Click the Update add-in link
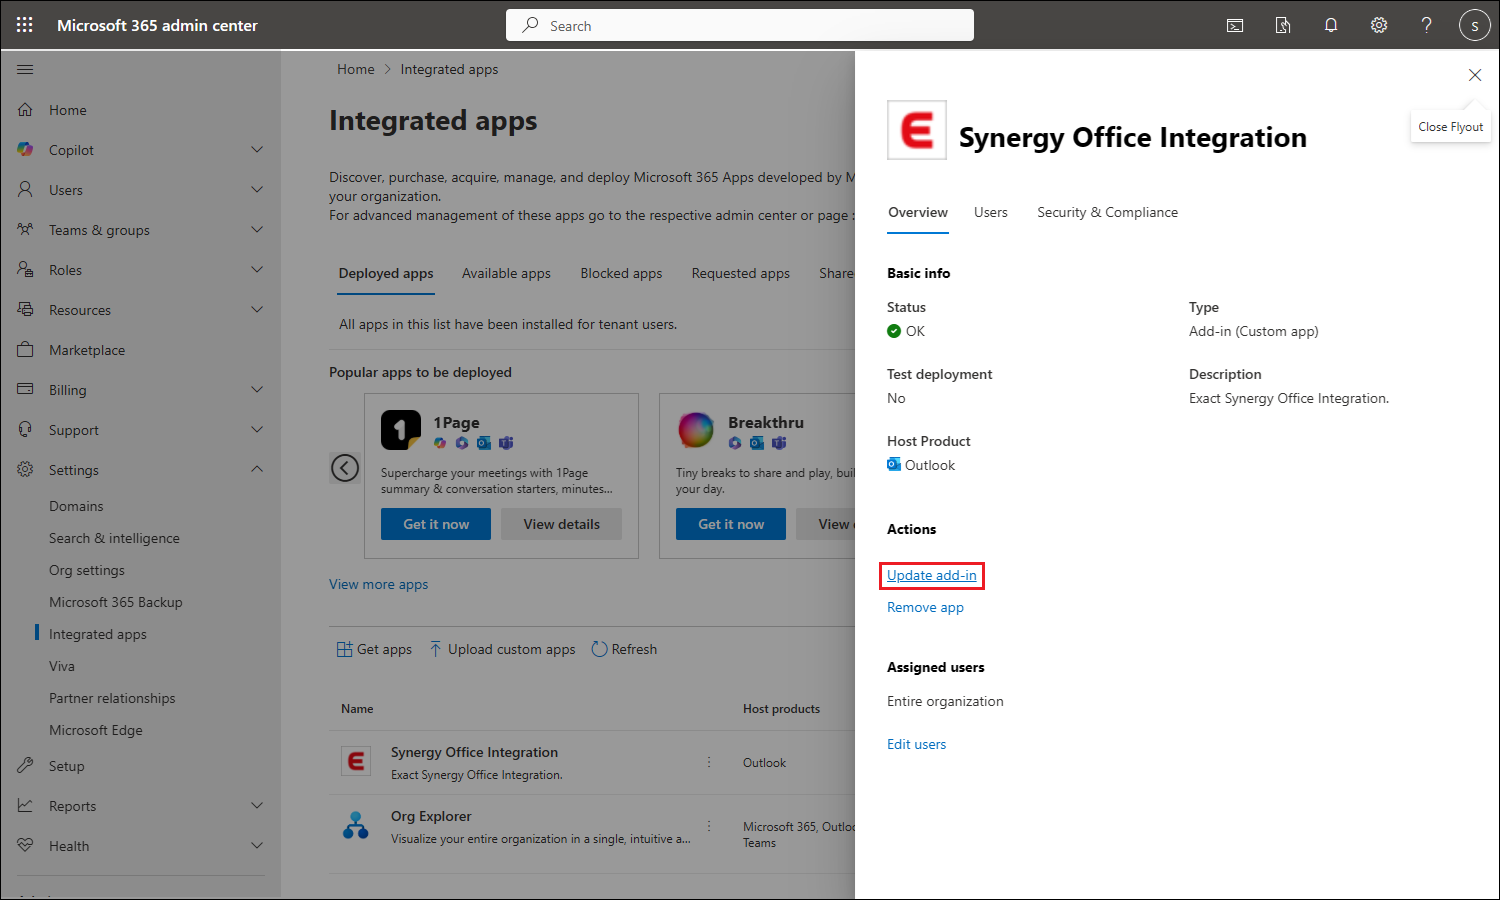 click(x=931, y=575)
